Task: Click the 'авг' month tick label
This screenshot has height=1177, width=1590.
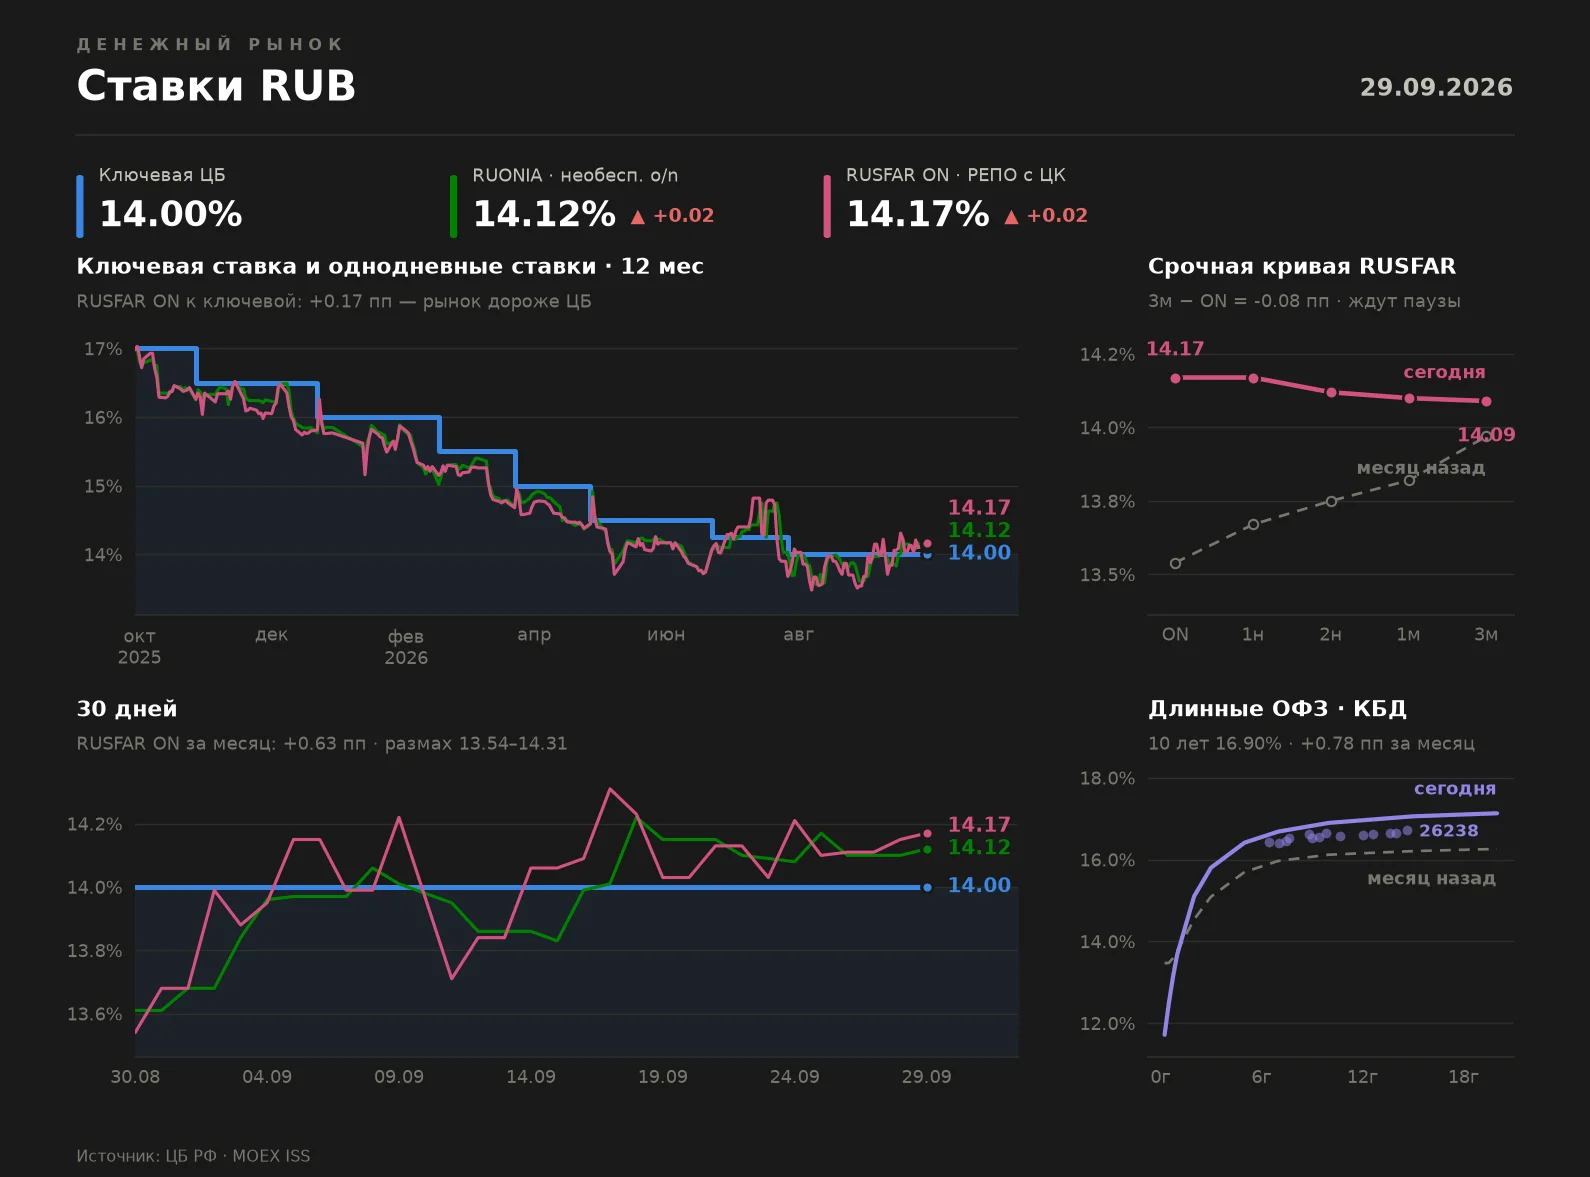Action: point(798,634)
